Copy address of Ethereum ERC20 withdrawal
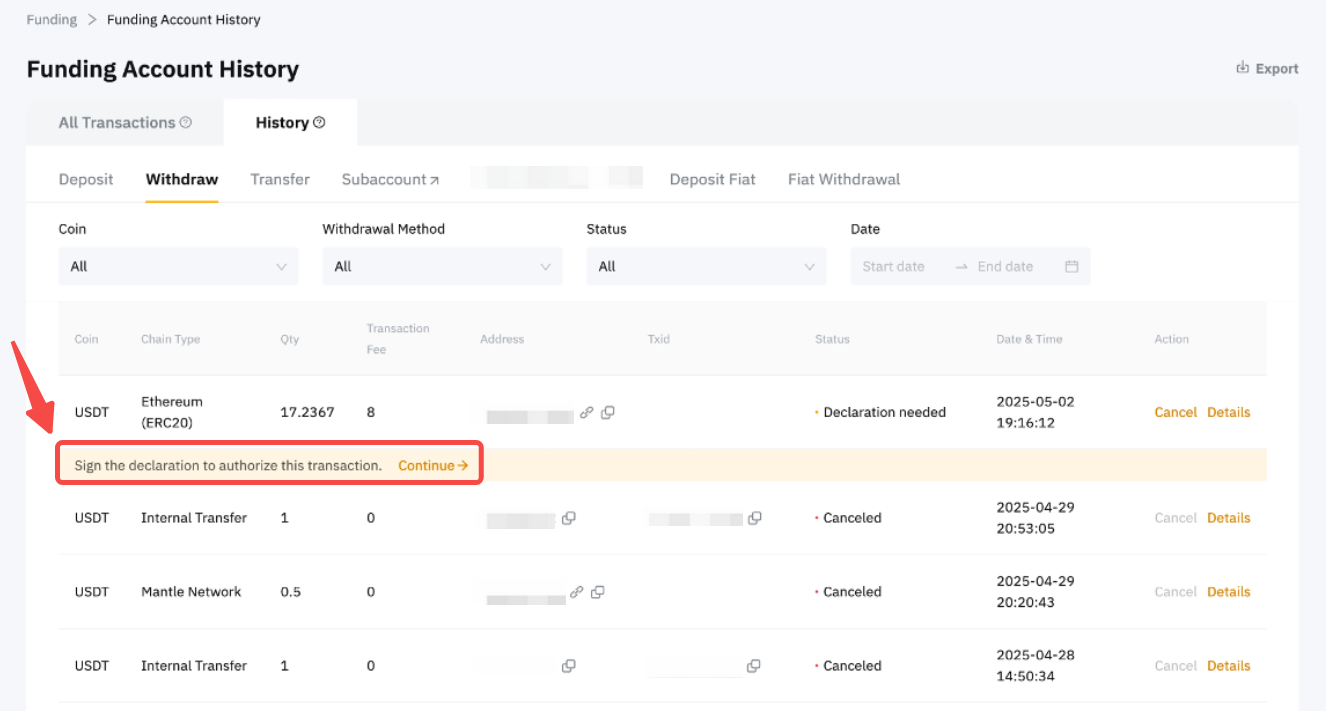The width and height of the screenshot is (1326, 711). pyautogui.click(x=608, y=412)
